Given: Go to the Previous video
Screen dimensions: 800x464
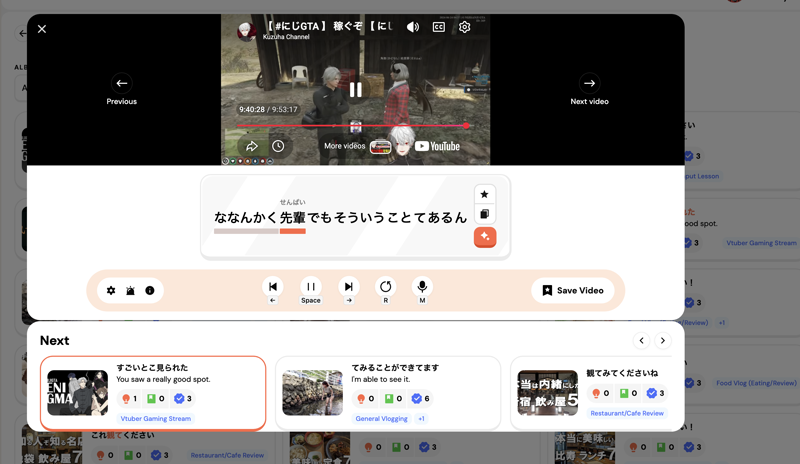Looking at the screenshot, I should [121, 83].
